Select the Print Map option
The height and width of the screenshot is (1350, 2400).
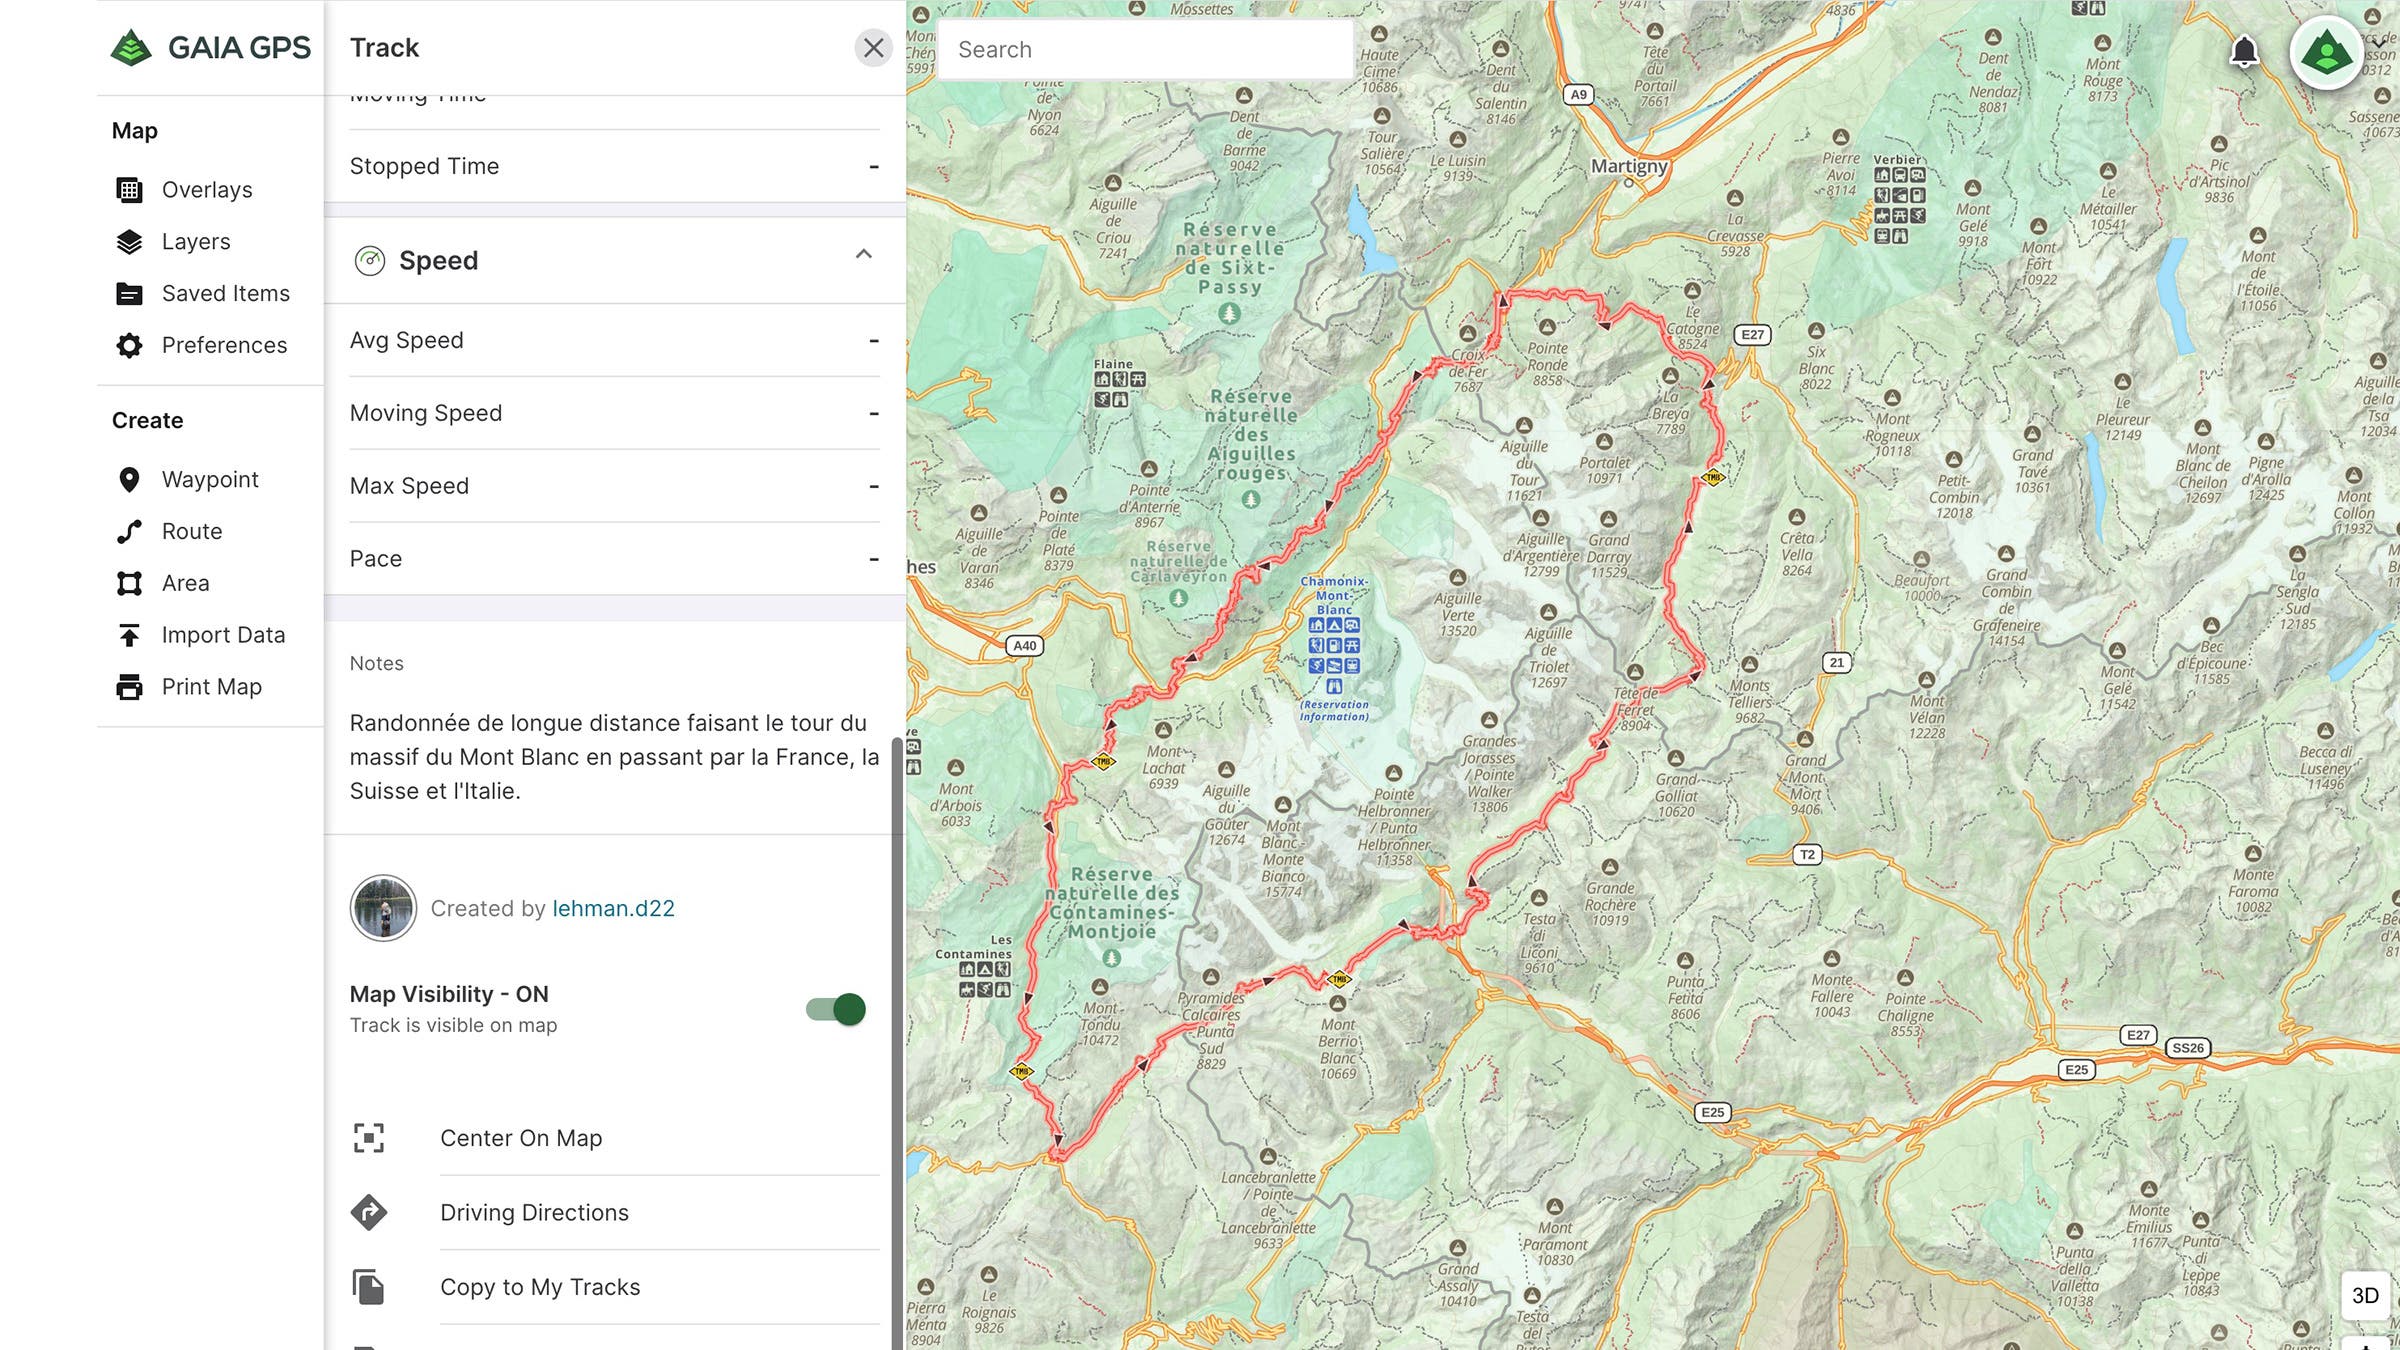pos(212,686)
